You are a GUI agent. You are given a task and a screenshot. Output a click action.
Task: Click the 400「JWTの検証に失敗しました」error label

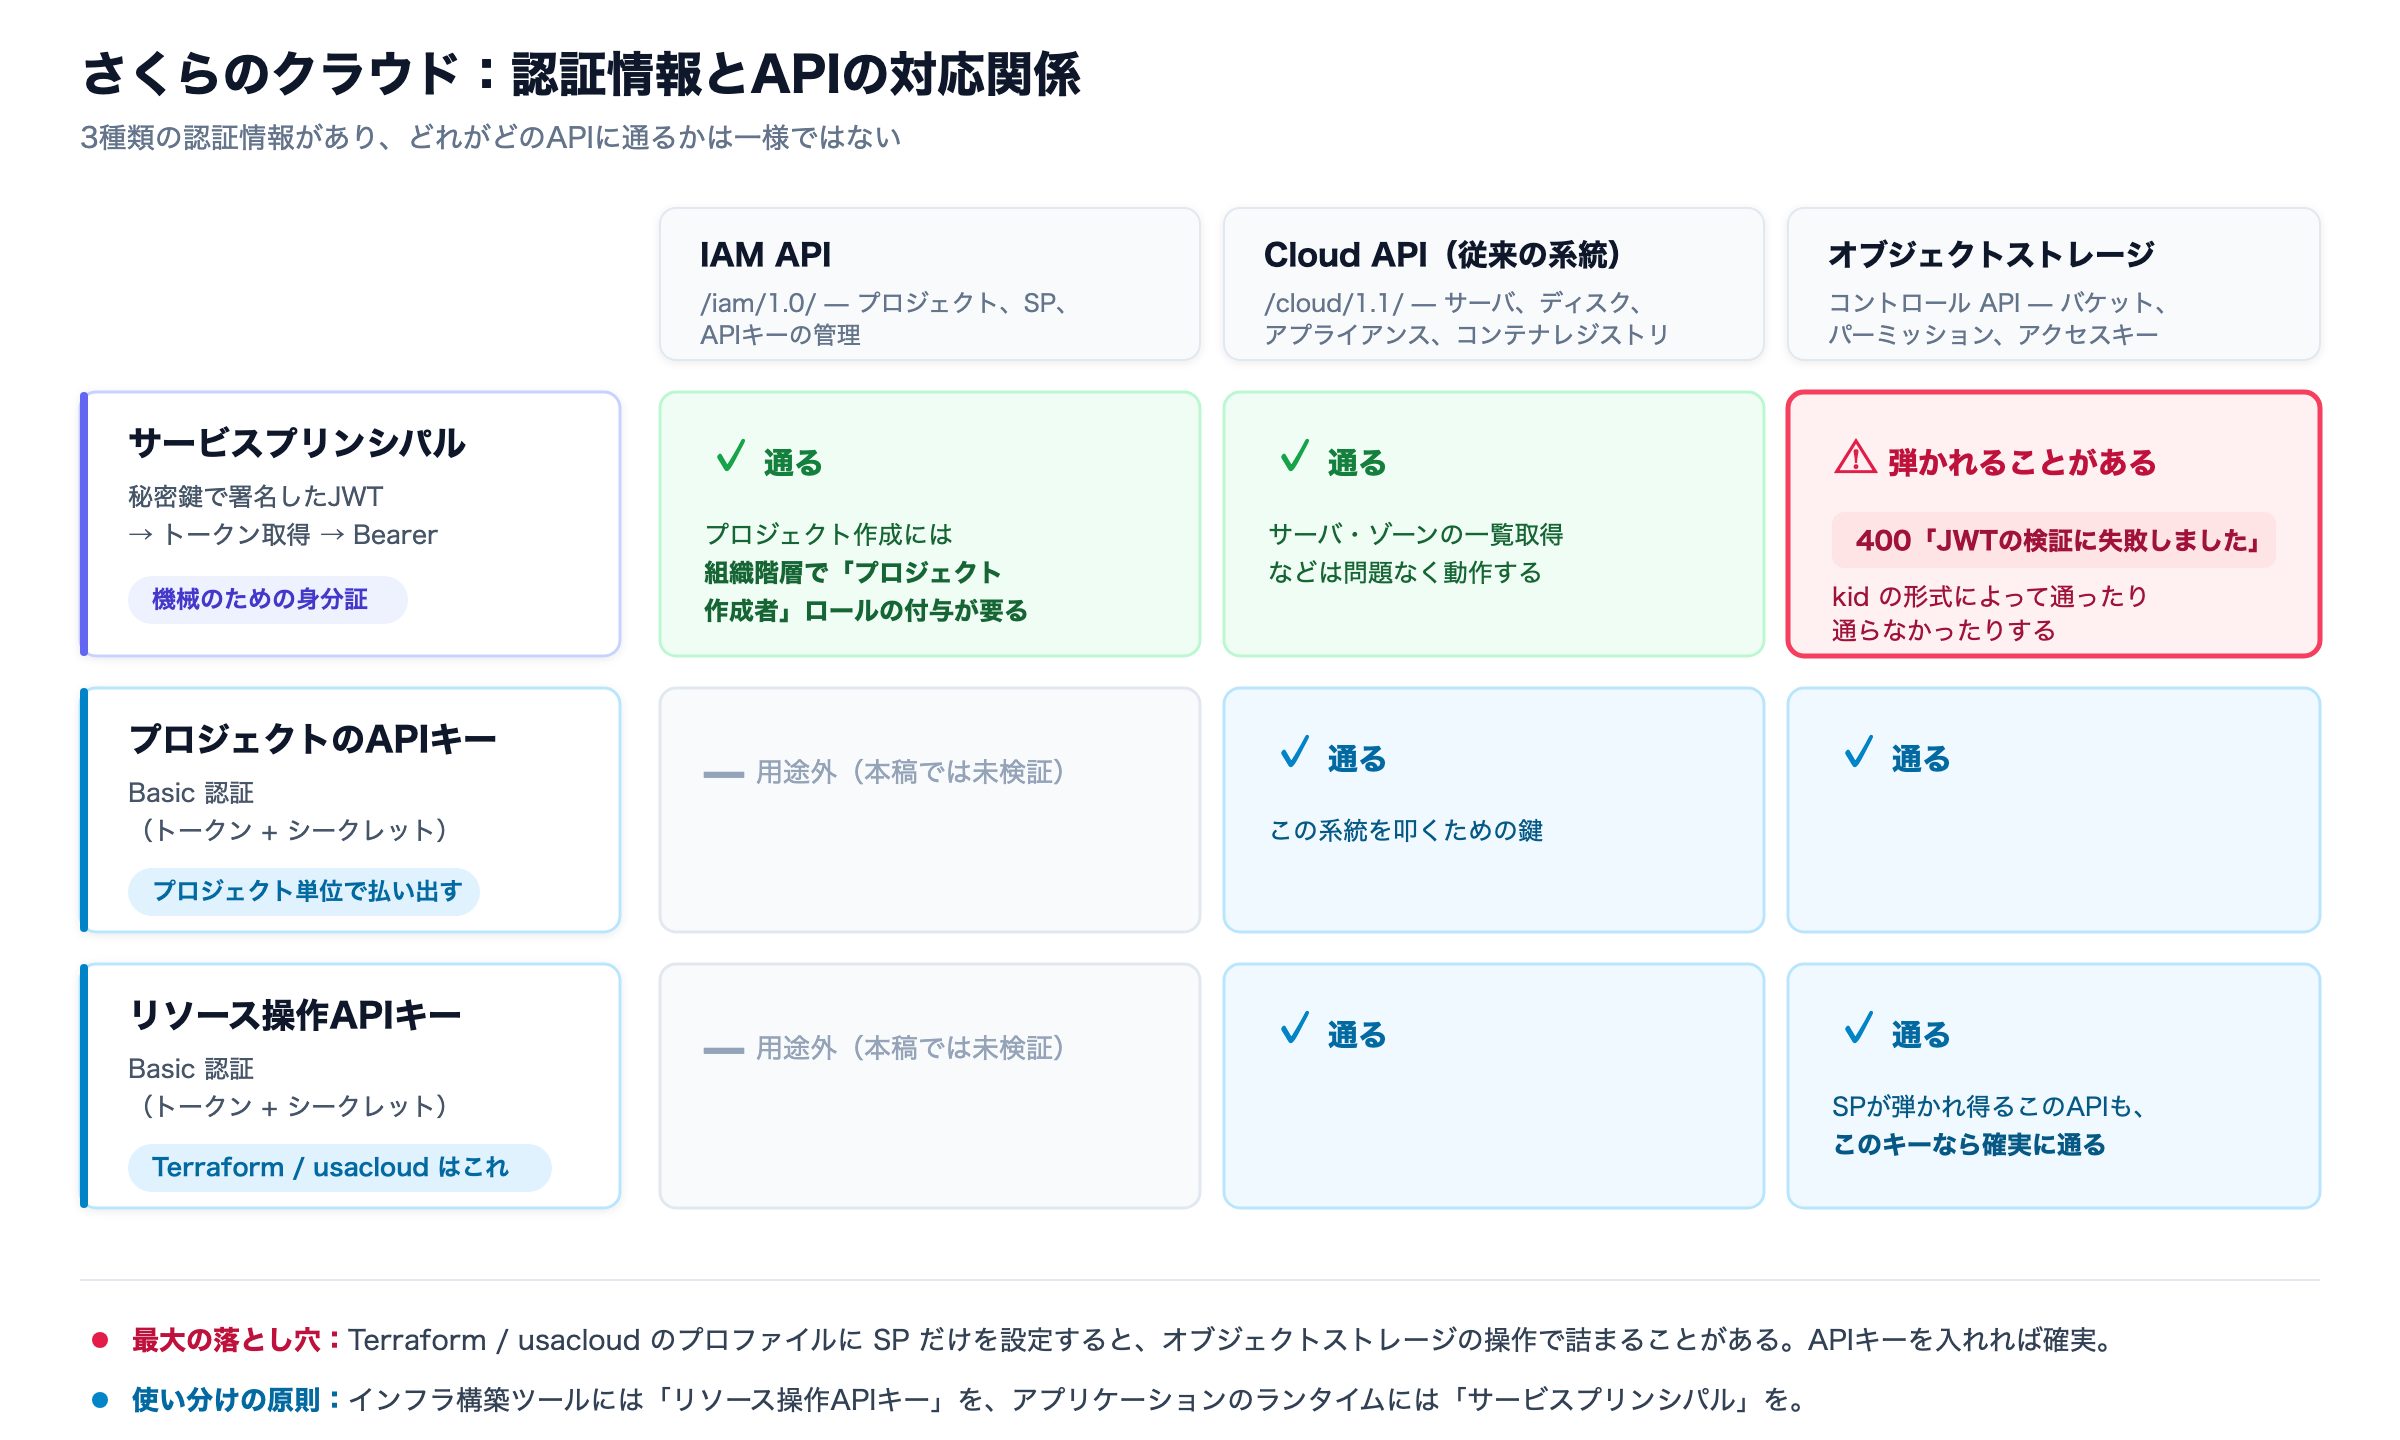pyautogui.click(x=2053, y=540)
